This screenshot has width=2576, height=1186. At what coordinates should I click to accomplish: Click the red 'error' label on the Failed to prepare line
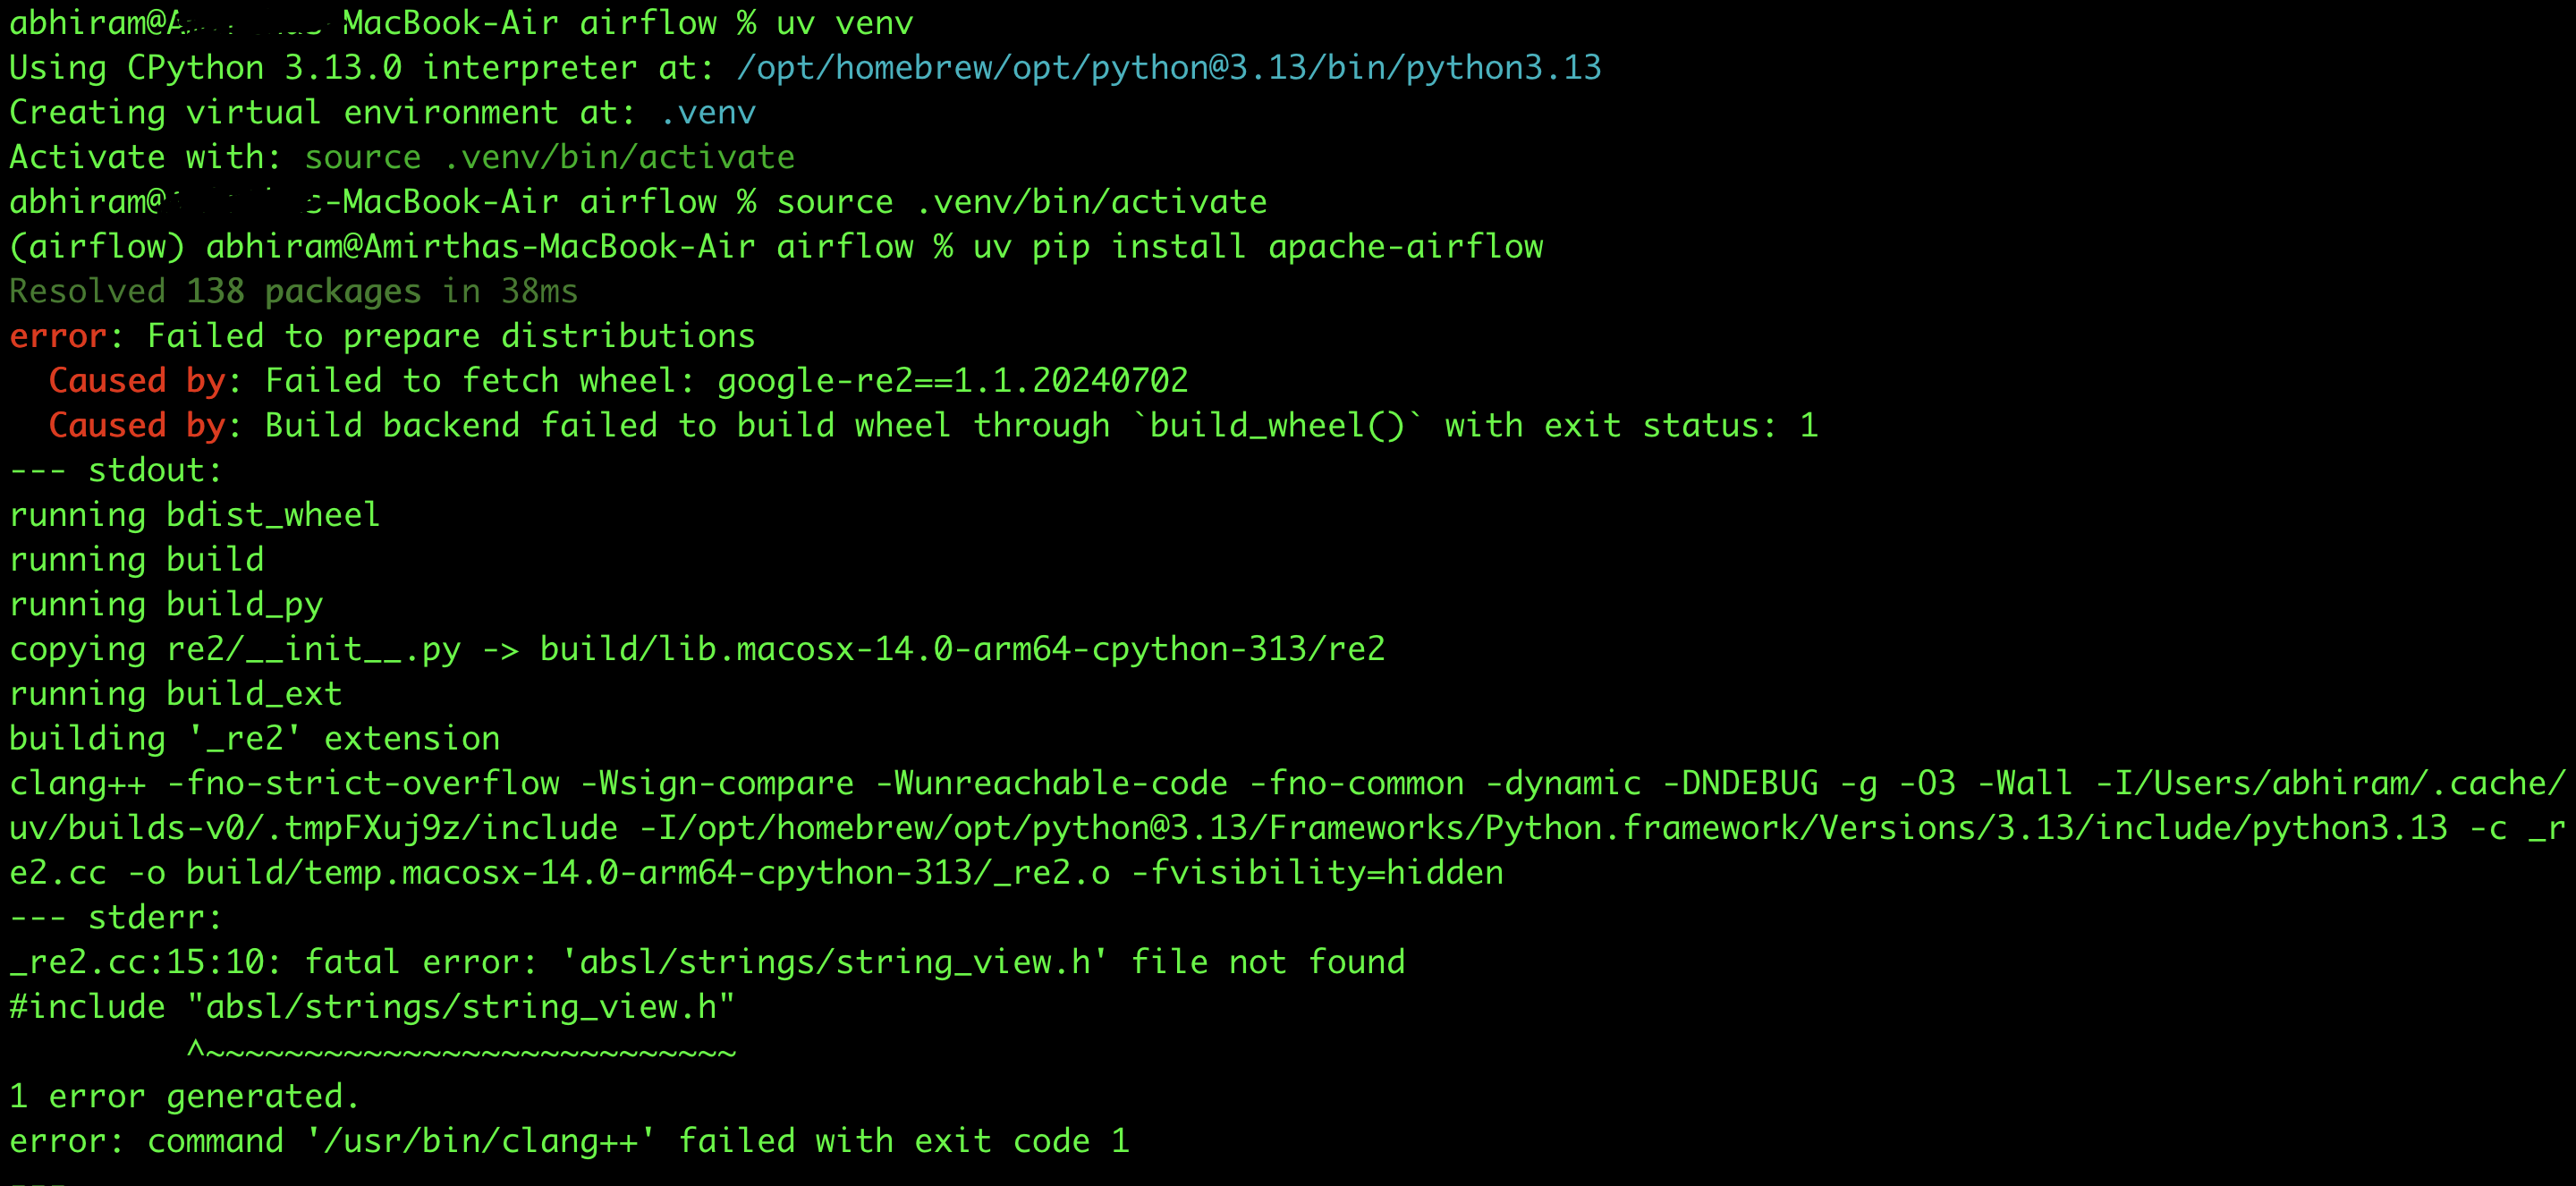click(x=58, y=337)
